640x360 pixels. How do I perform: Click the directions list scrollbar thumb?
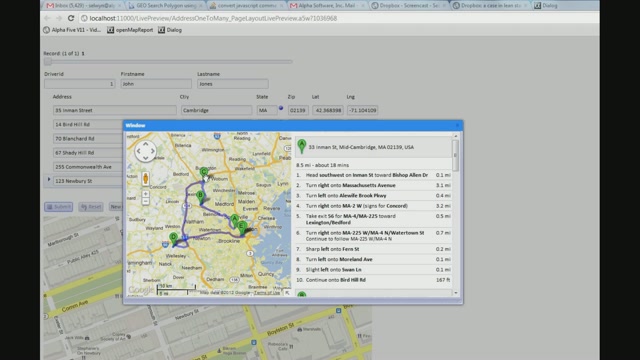456,155
